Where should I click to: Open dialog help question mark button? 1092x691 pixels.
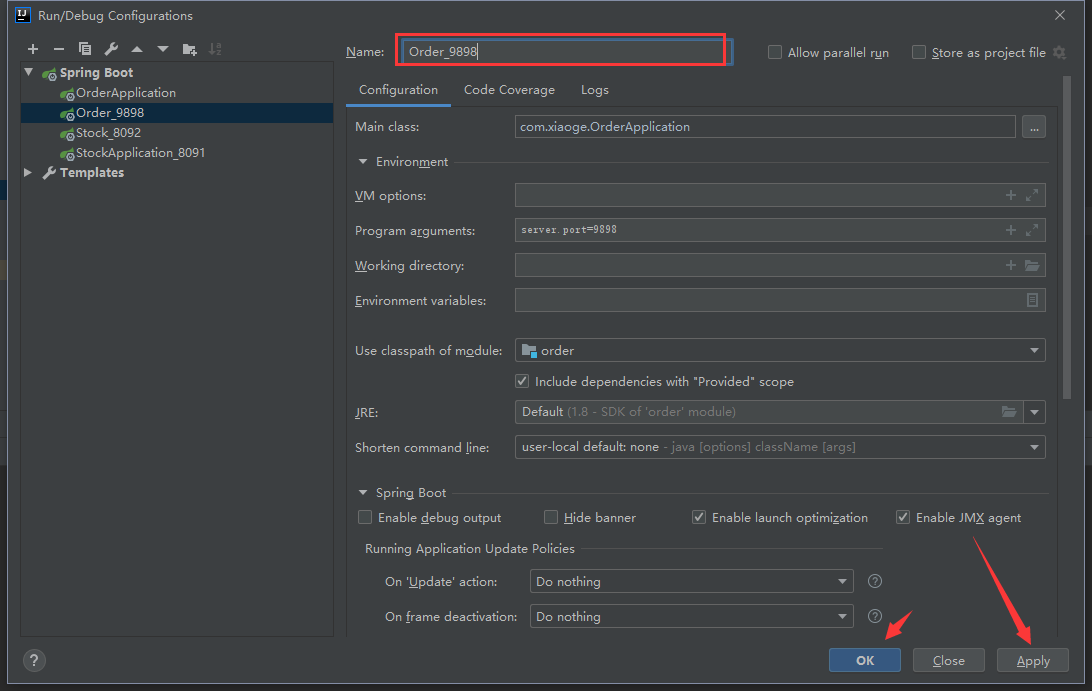click(x=34, y=660)
